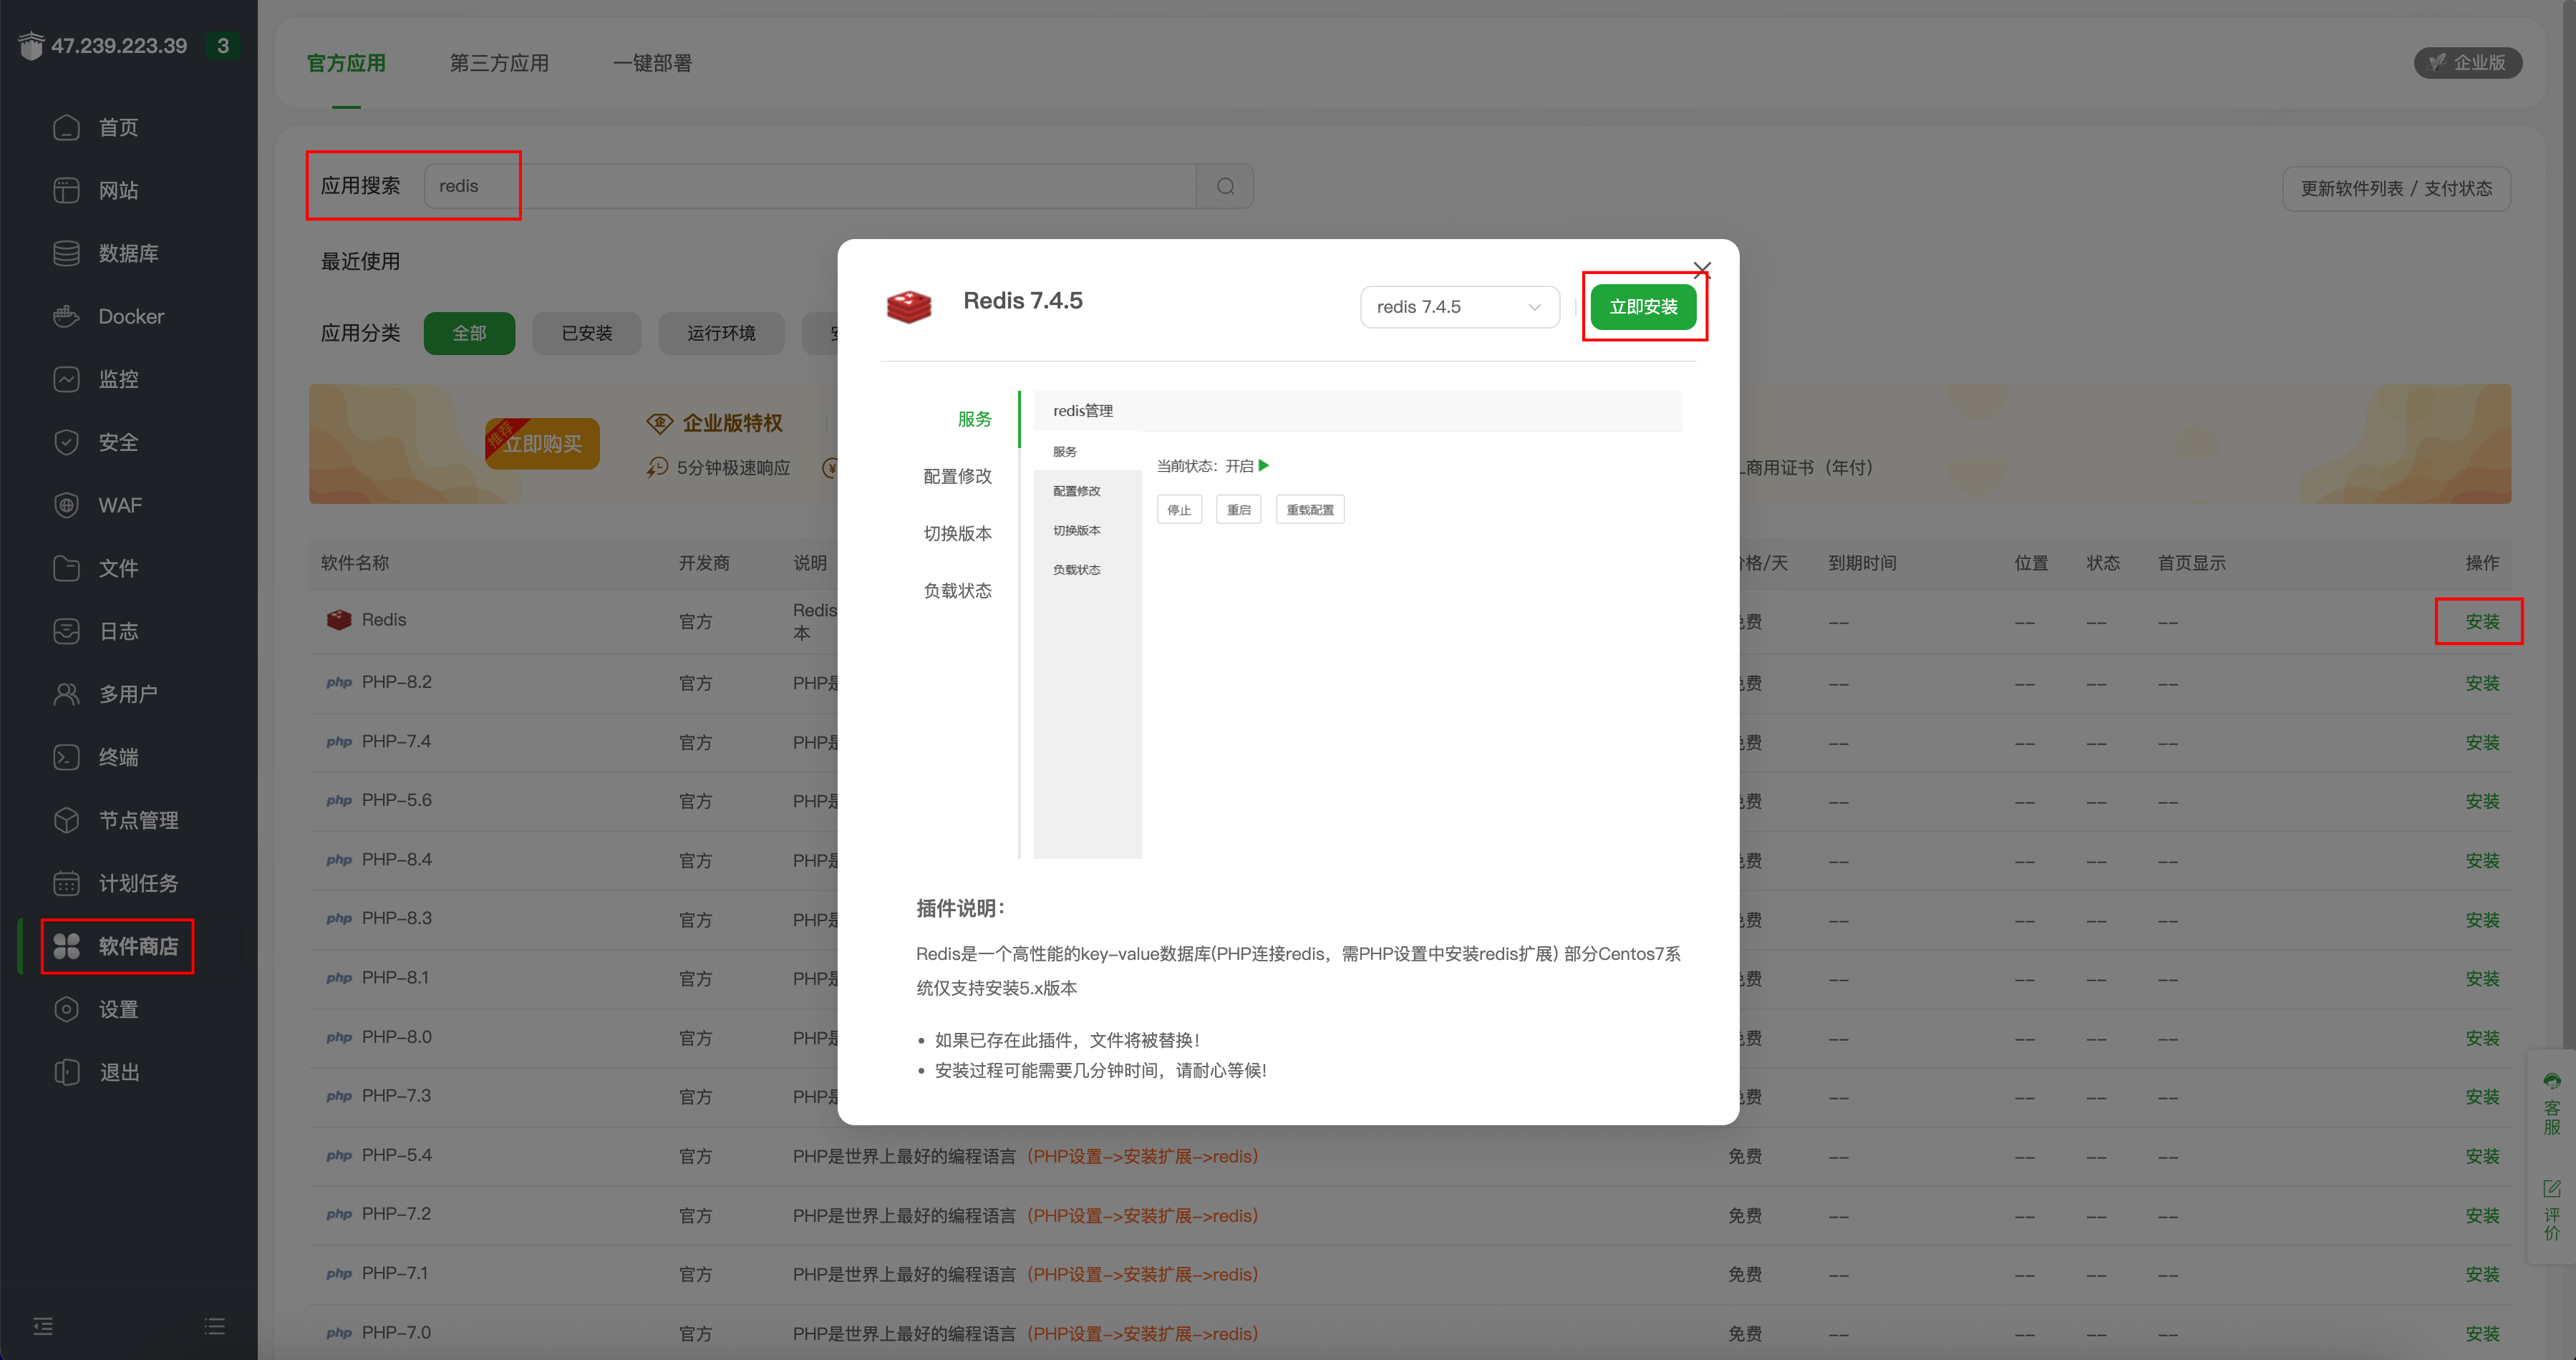This screenshot has height=1360, width=2576.
Task: Click the scheduled tasks (计划任务) calendar icon
Action: tap(66, 883)
